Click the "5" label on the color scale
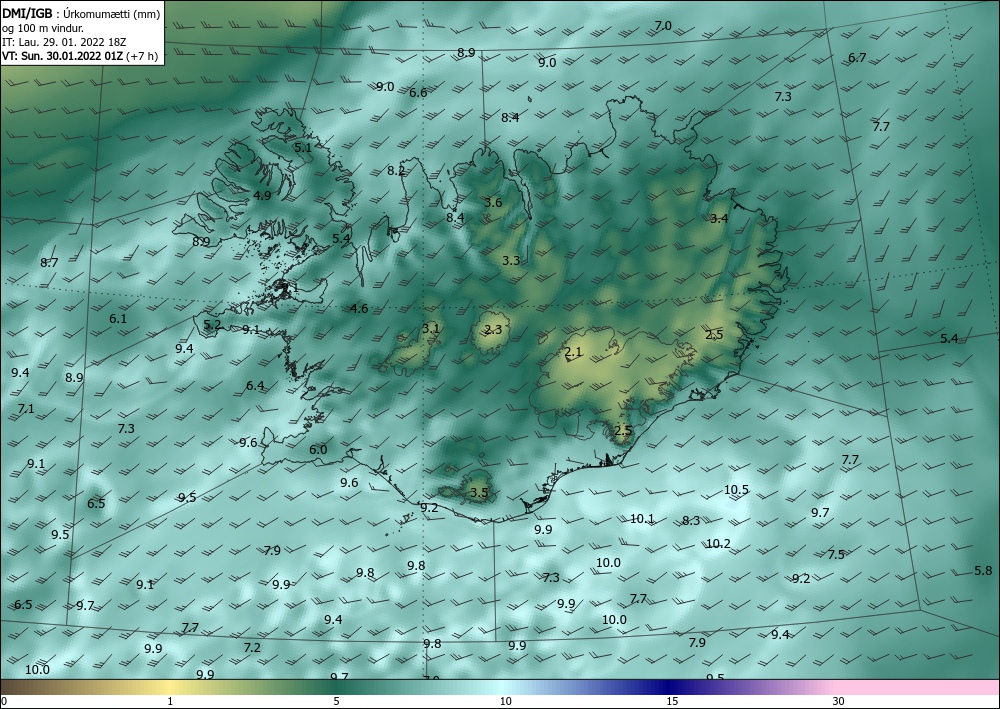 coord(336,701)
